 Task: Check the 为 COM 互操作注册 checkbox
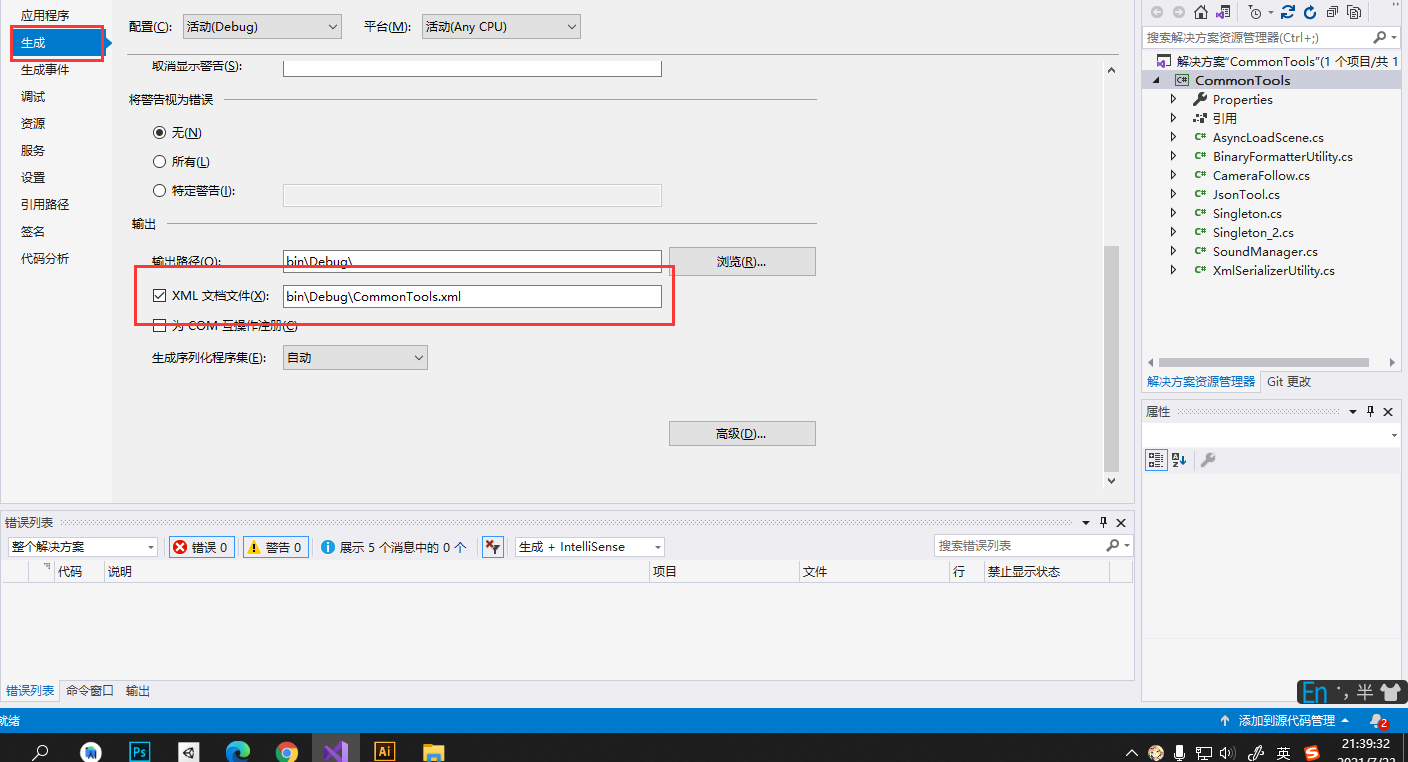[159, 325]
